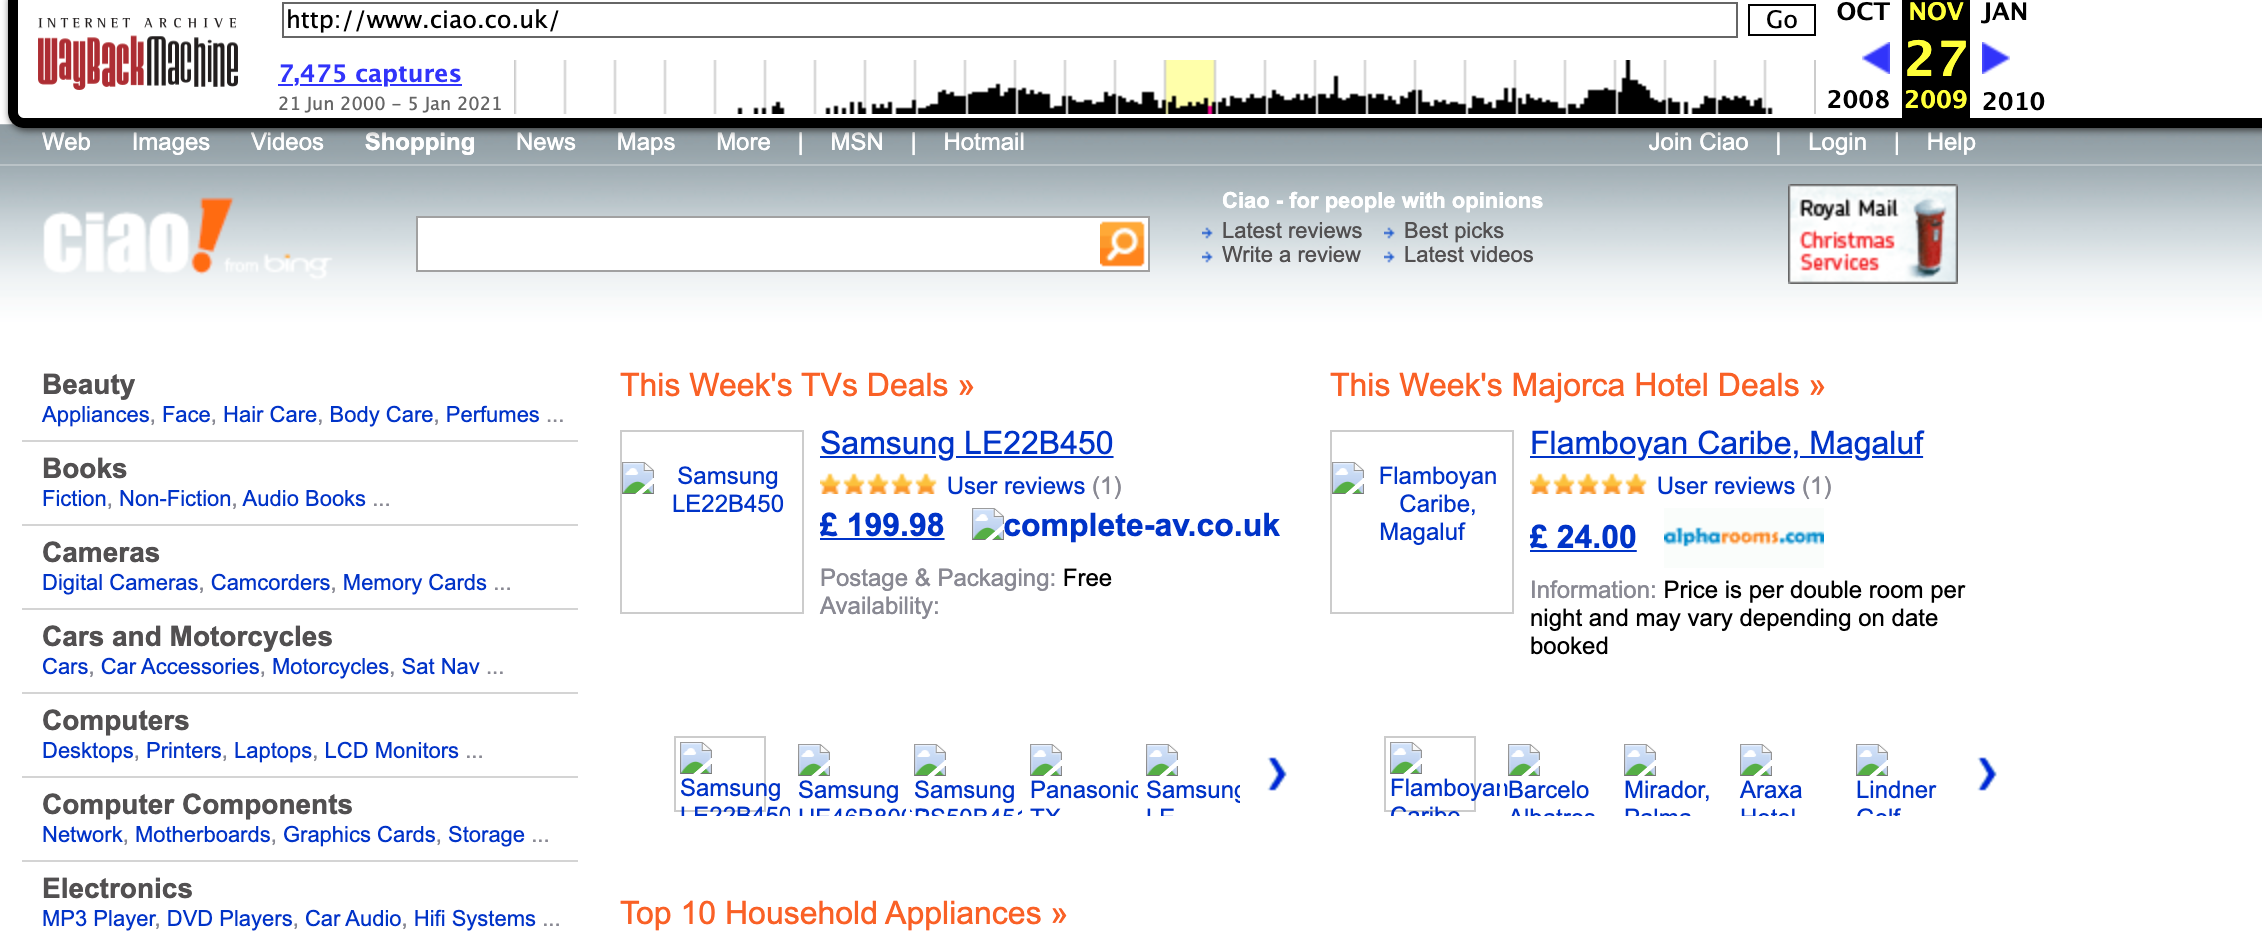
Task: Open the Royal Mail Christmas Services banner
Action: coord(1872,234)
